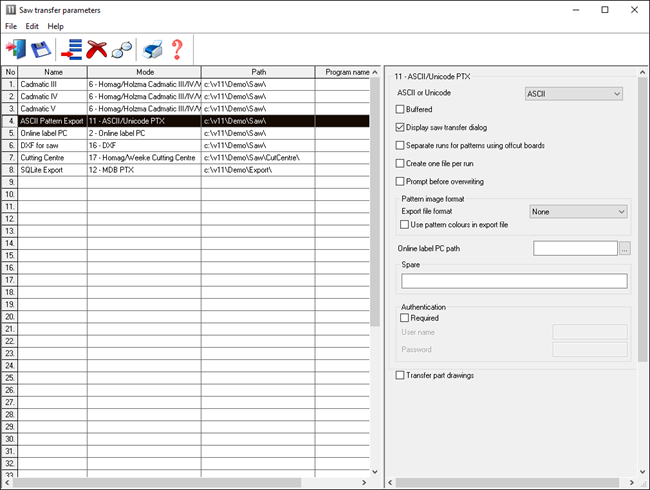Click the glasses view icon
Viewport: 650px width, 490px height.
click(122, 48)
